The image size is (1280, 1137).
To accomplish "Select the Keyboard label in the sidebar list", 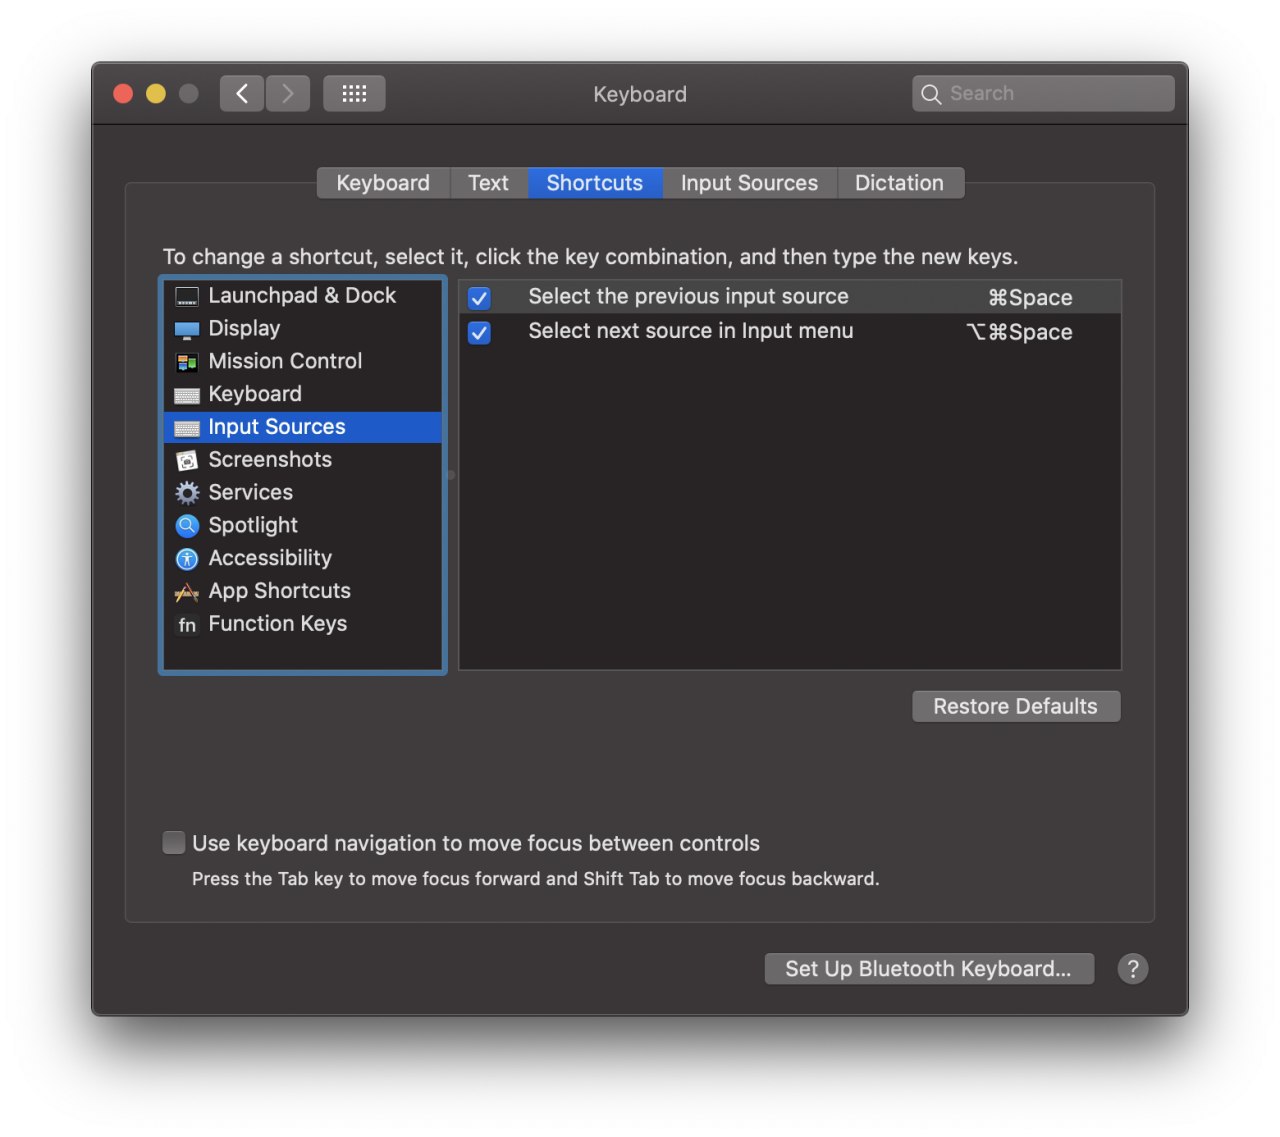I will pos(255,395).
